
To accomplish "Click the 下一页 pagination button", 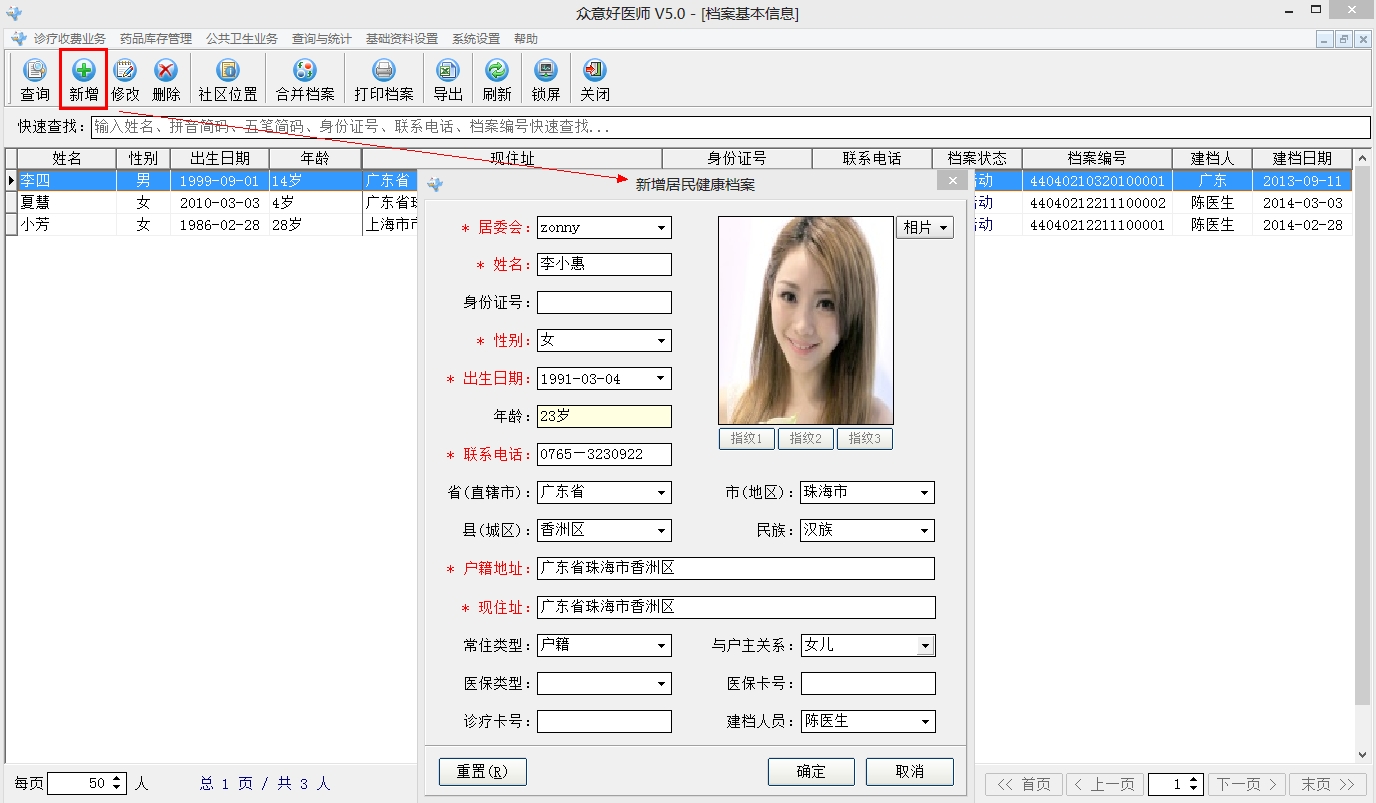I will coord(1247,785).
